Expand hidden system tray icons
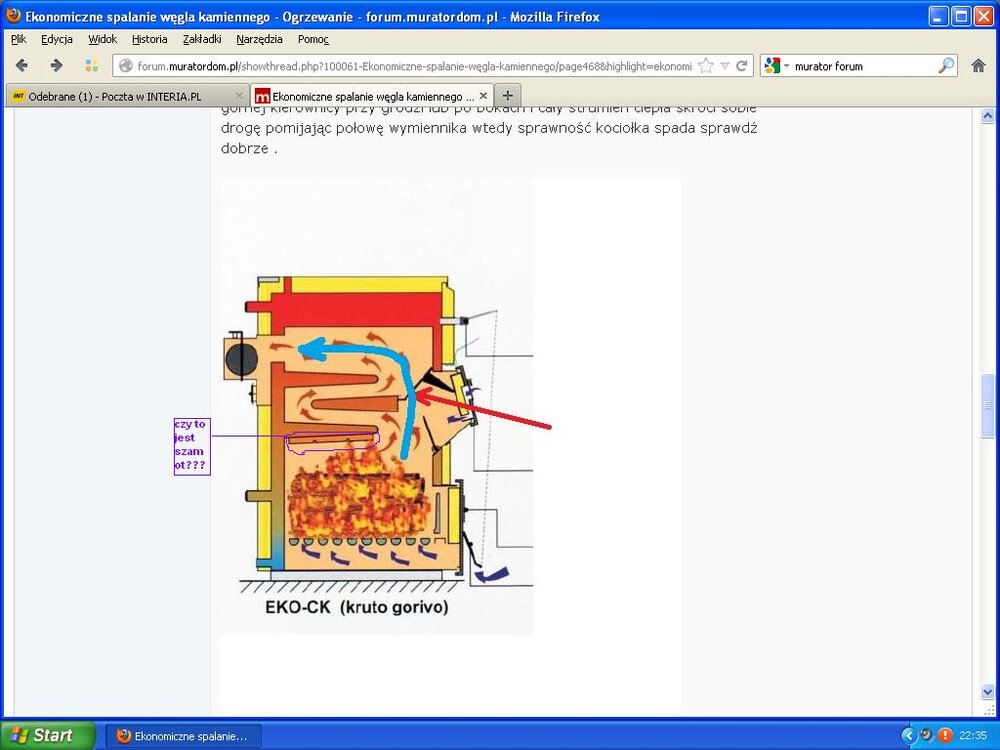This screenshot has height=750, width=1000. (x=908, y=735)
